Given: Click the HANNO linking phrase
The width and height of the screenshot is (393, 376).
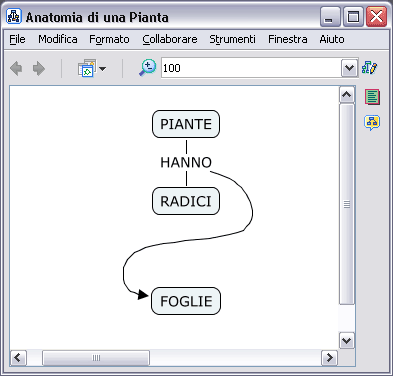Looking at the screenshot, I should tap(186, 162).
